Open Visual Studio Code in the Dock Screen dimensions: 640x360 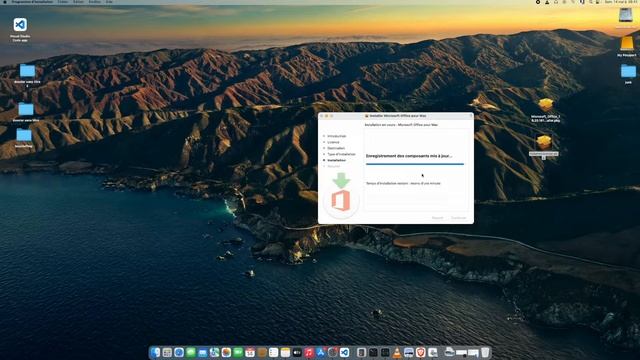[x=344, y=352]
